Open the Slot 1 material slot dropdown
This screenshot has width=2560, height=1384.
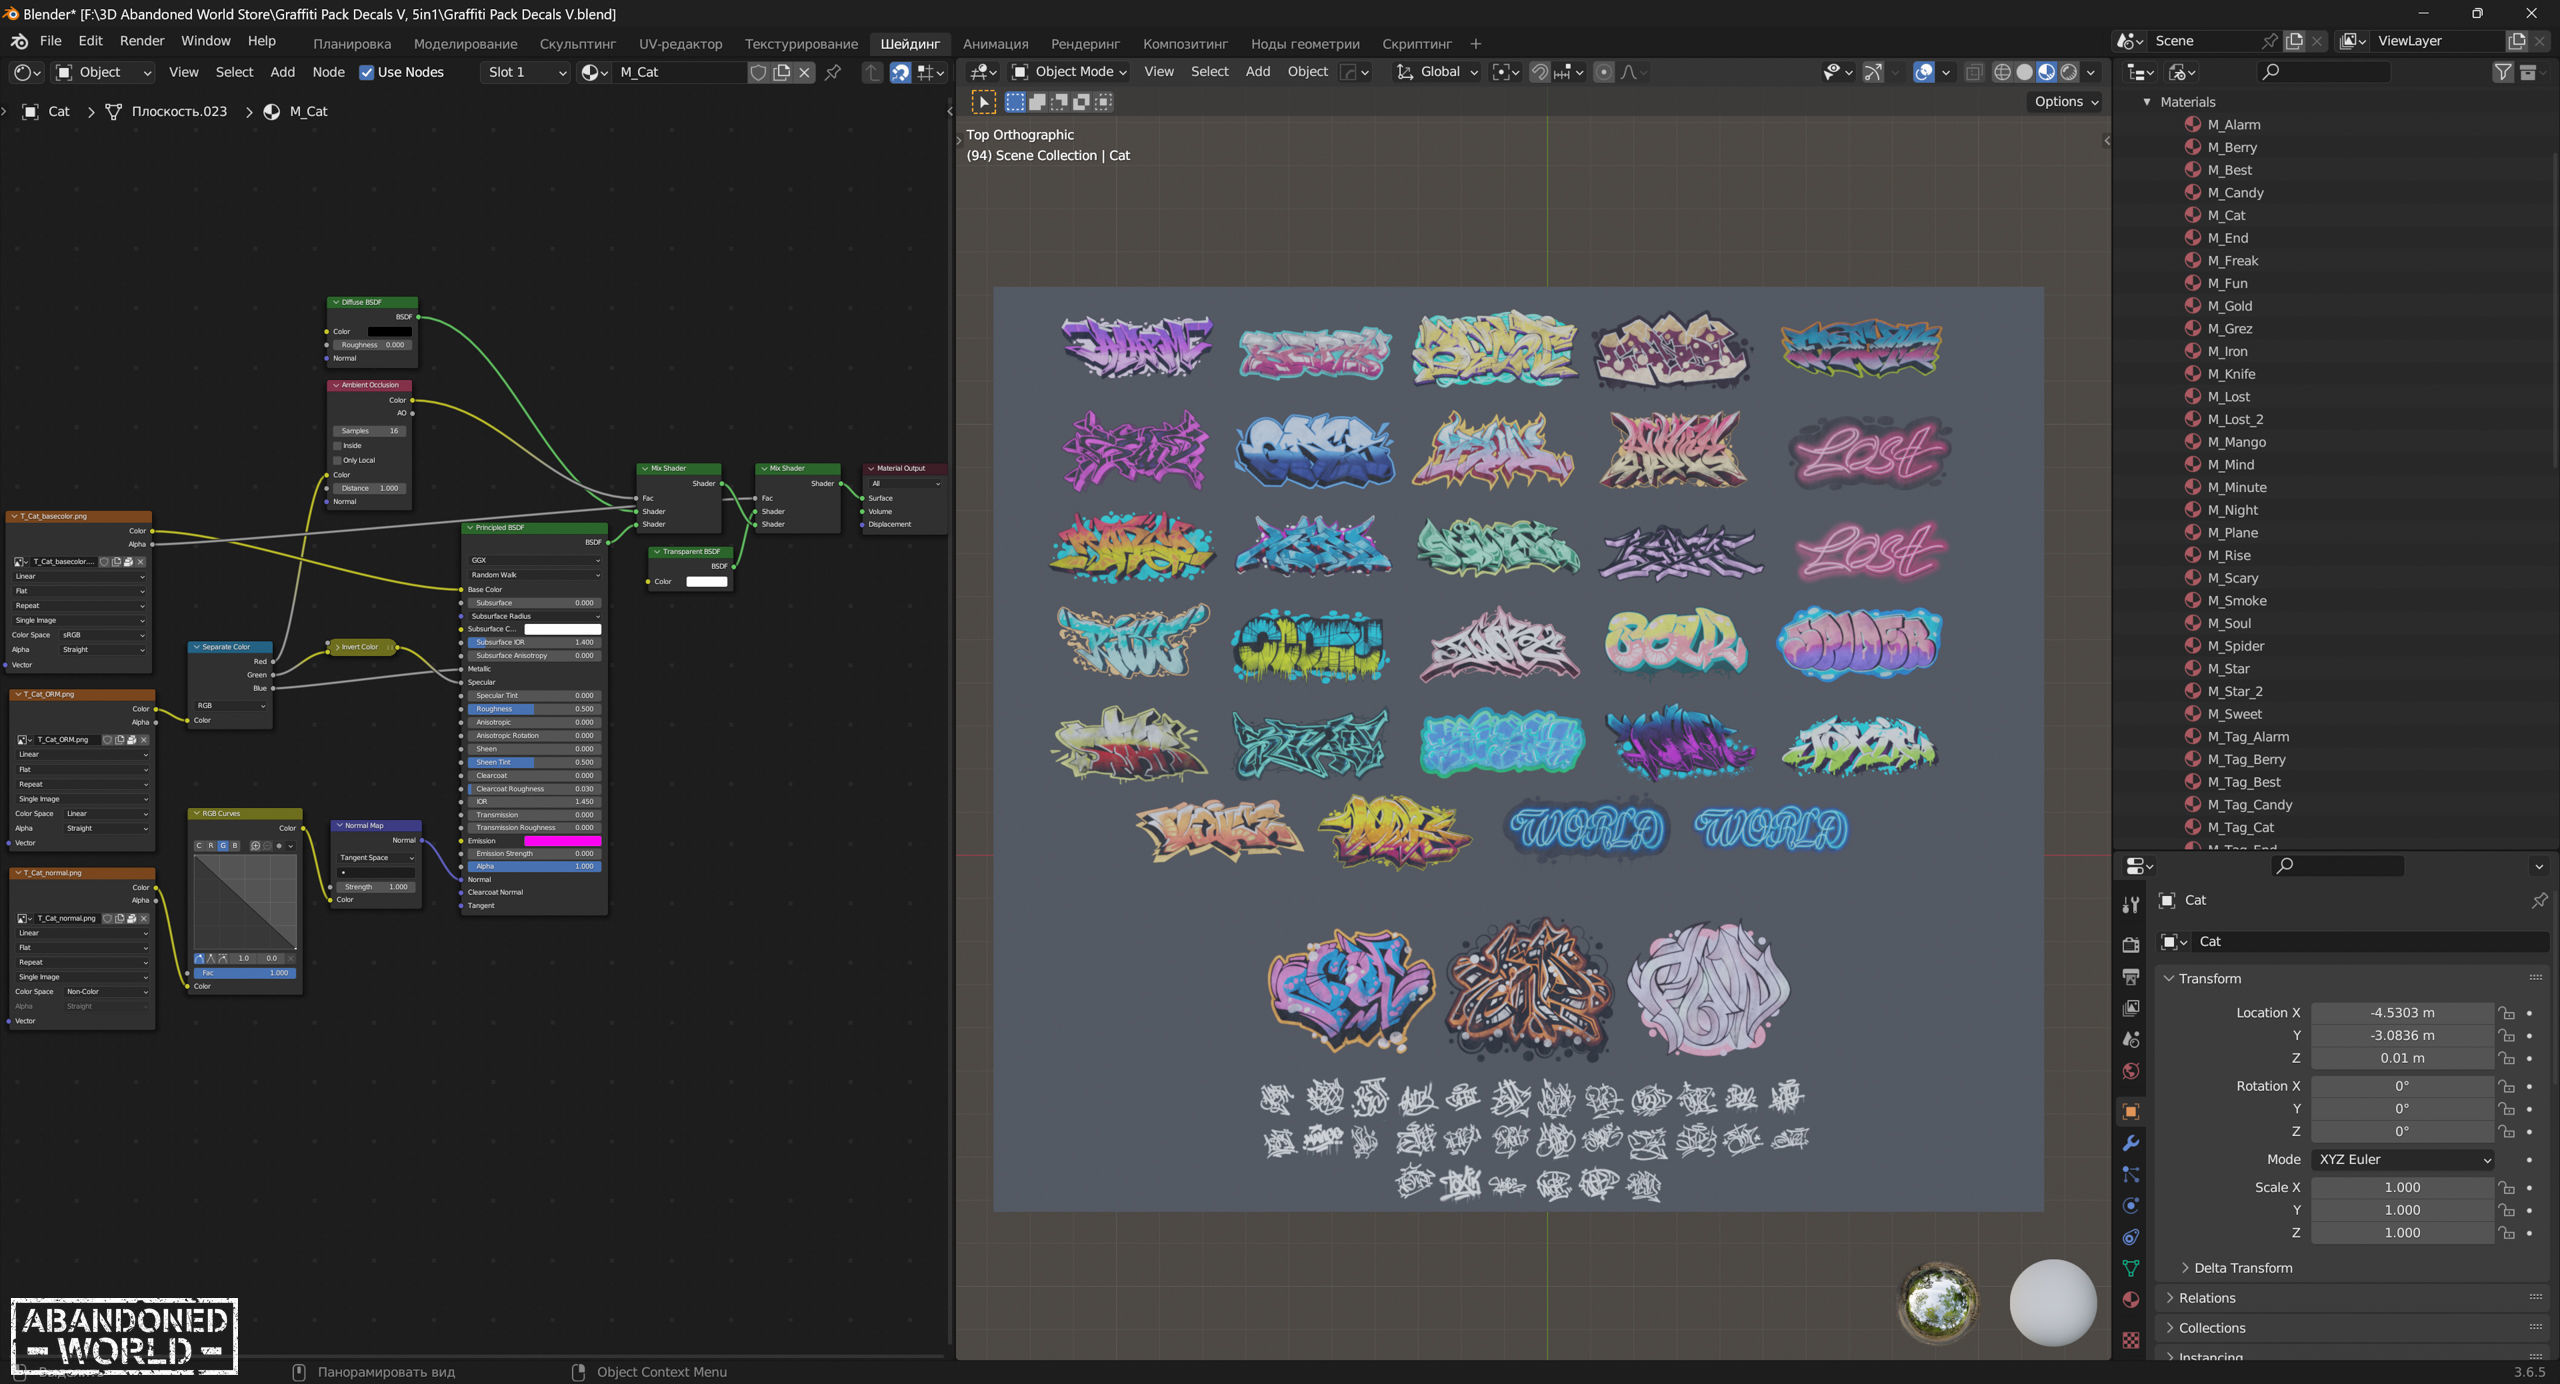coord(526,72)
